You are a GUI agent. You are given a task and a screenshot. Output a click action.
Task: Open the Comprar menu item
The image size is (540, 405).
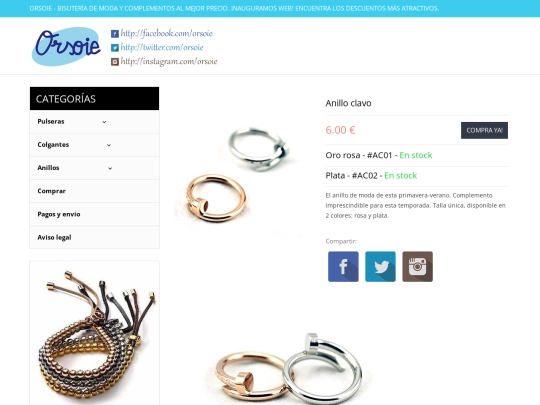tap(94, 191)
